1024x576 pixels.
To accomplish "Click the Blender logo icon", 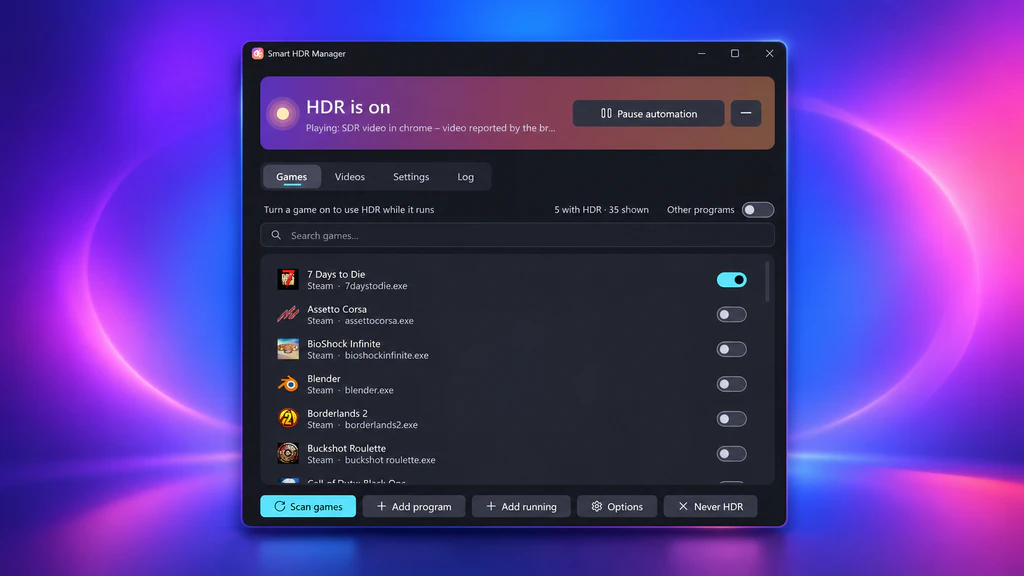I will pyautogui.click(x=287, y=384).
